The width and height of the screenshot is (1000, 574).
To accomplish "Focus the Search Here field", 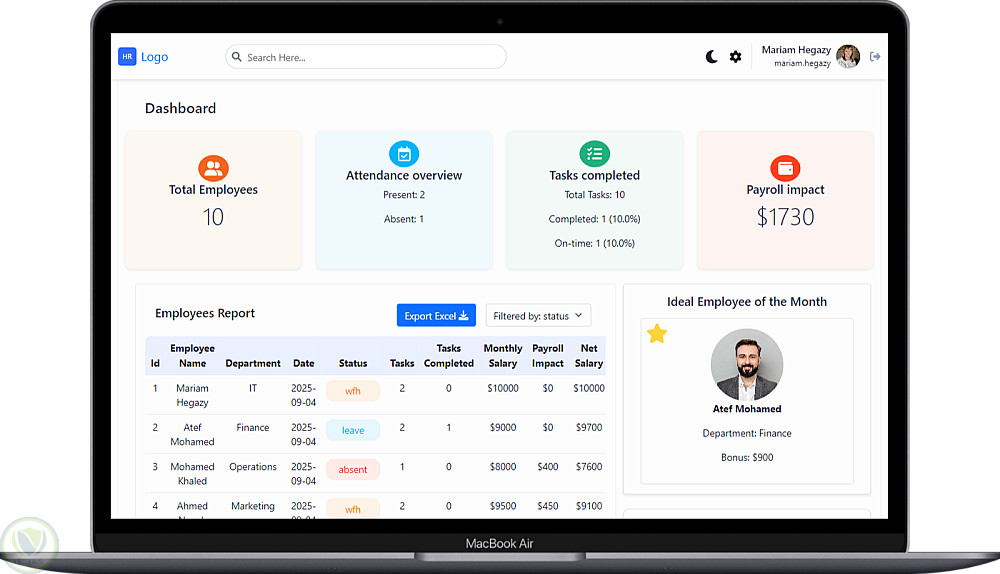I will point(365,57).
